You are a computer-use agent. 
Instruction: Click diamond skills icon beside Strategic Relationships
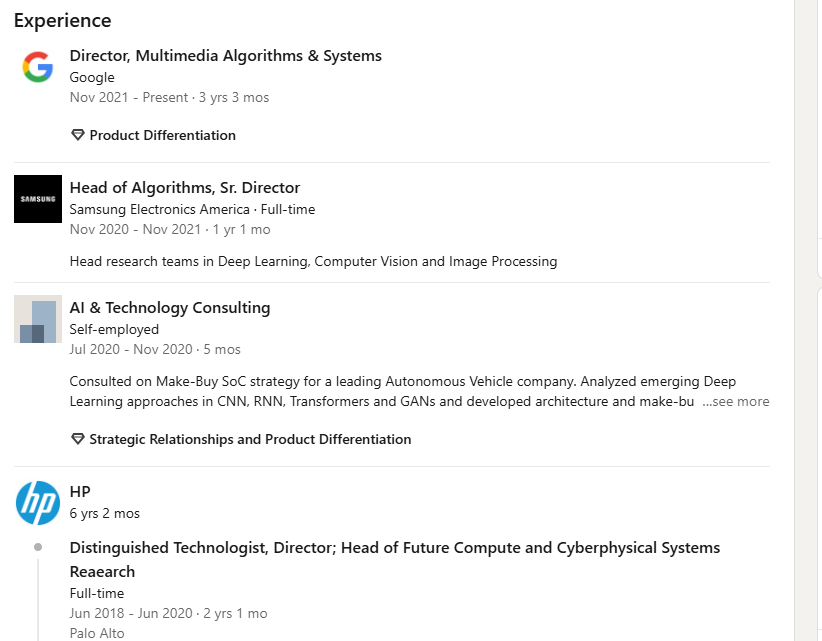(78, 439)
